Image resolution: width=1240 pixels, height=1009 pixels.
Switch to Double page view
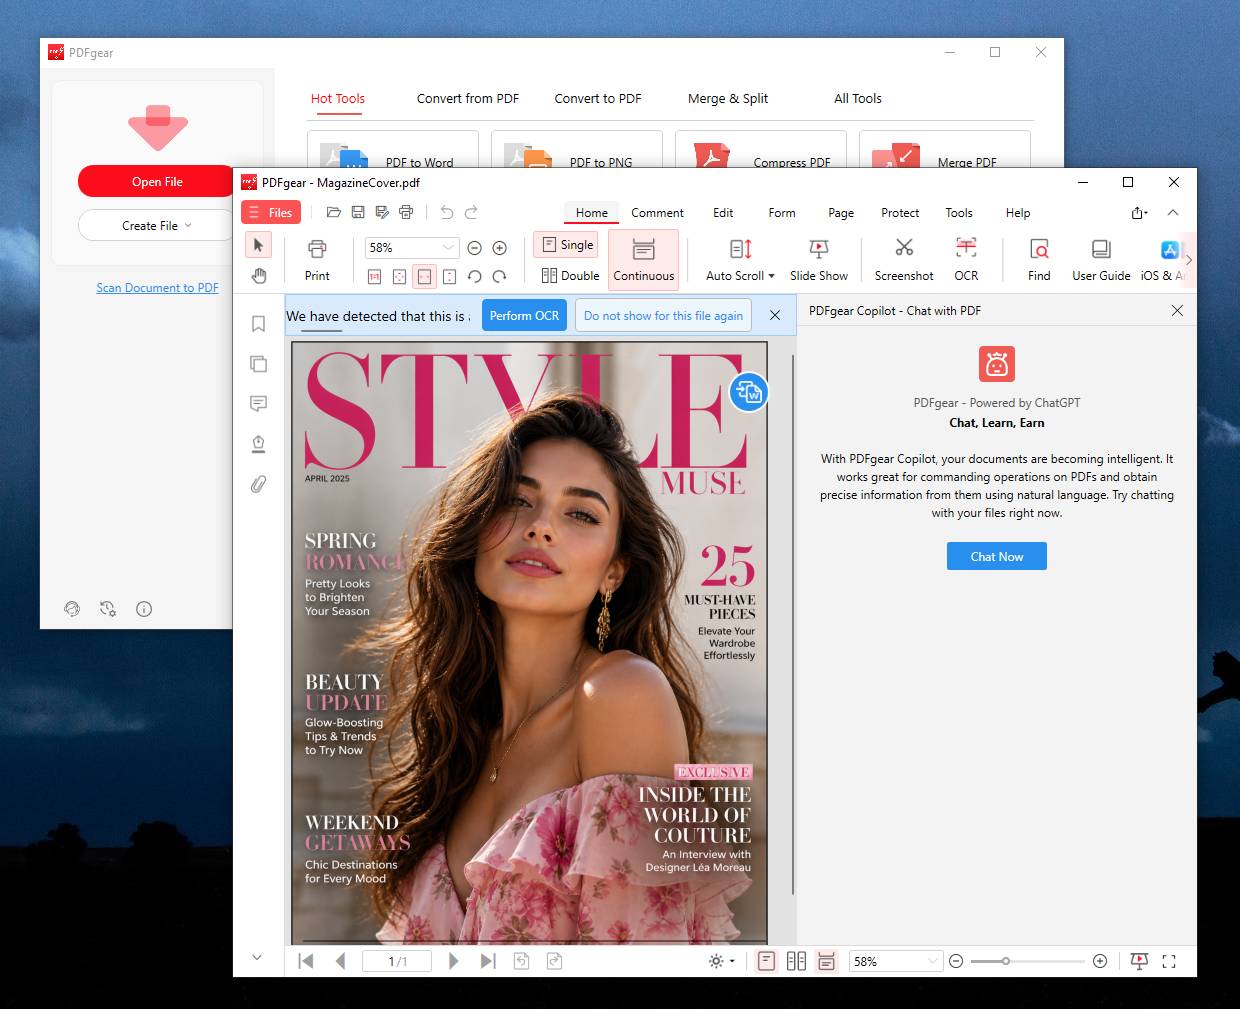(570, 276)
